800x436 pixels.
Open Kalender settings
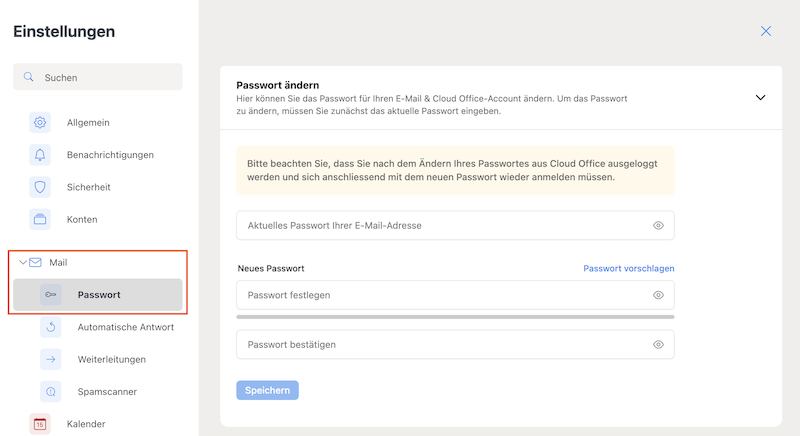[86, 424]
